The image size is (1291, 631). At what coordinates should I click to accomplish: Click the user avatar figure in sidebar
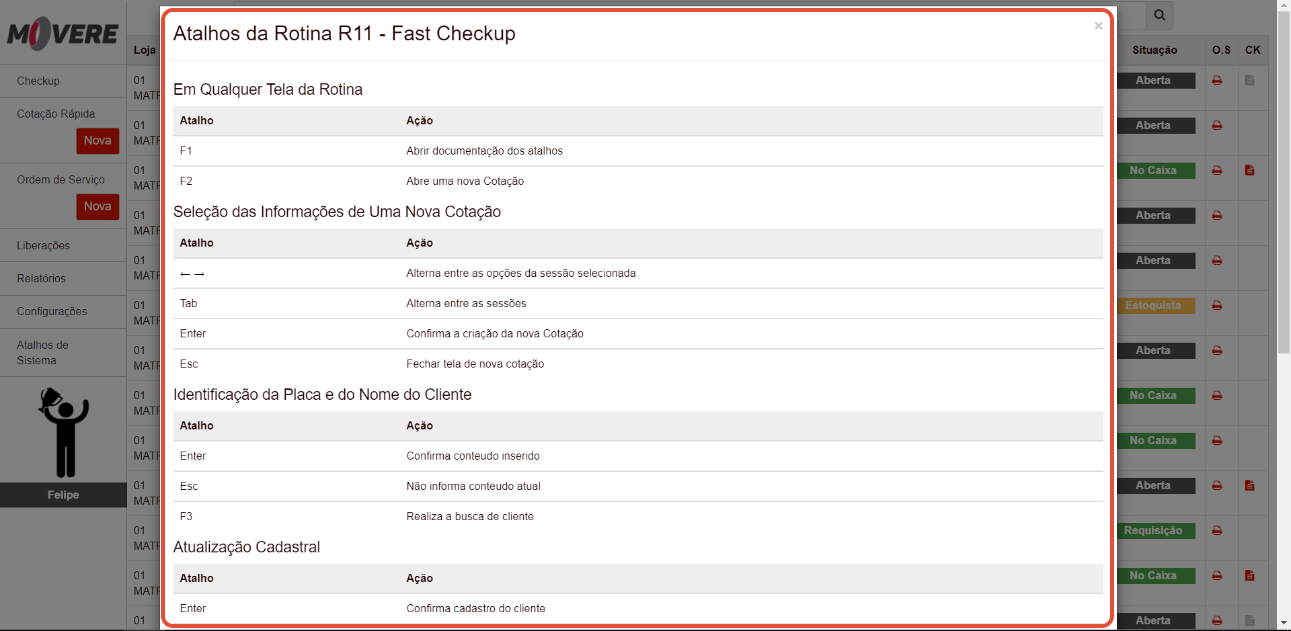63,431
